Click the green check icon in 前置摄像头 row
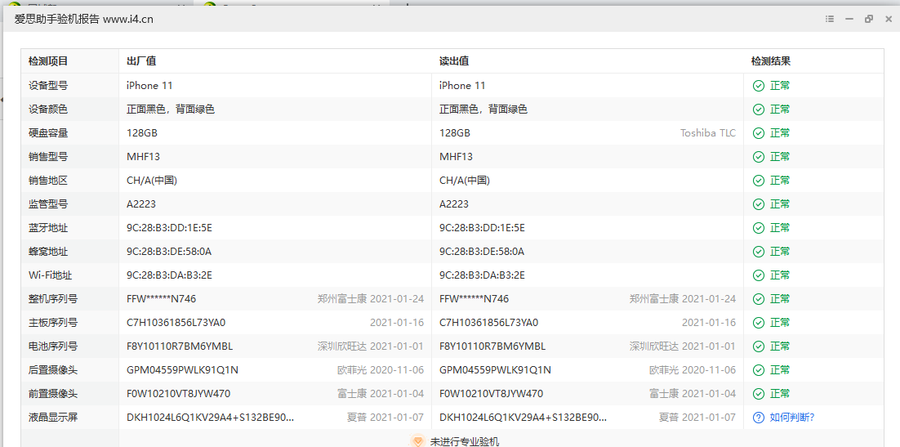Screen dimensions: 900x447 tap(759, 394)
